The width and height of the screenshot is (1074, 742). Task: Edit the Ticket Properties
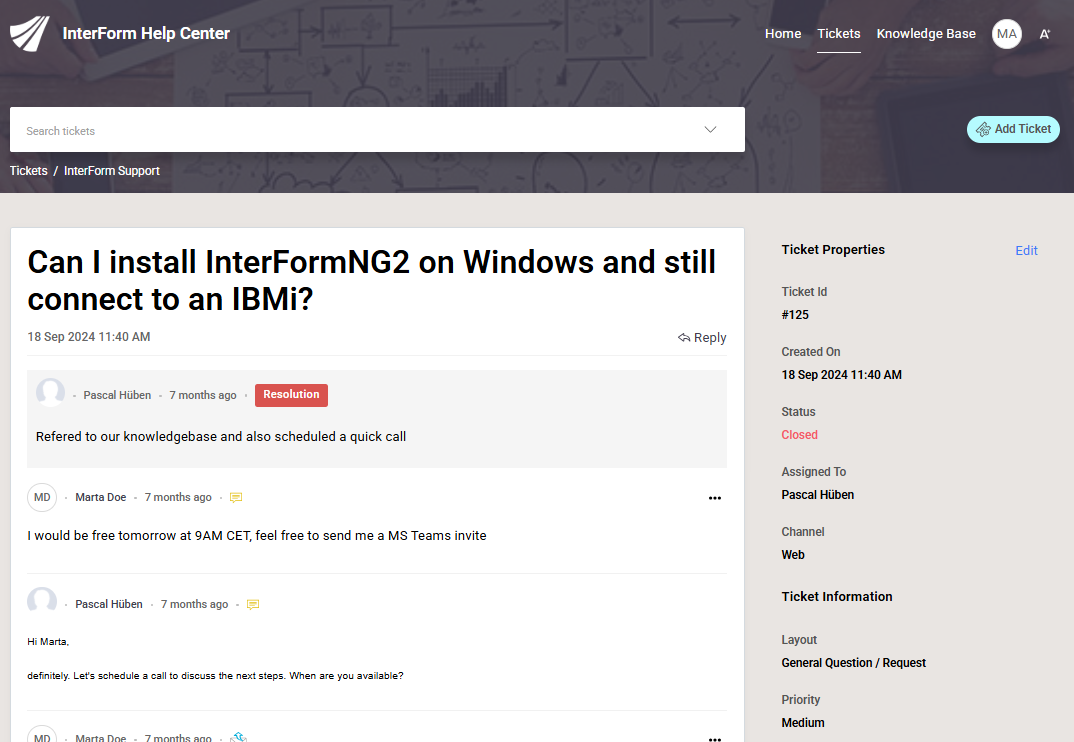click(1026, 251)
